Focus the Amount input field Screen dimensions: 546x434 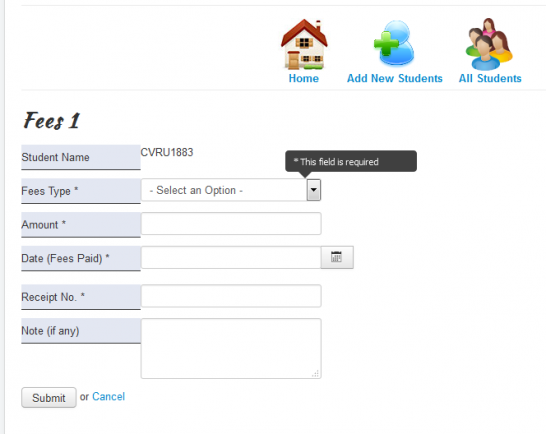coord(231,224)
